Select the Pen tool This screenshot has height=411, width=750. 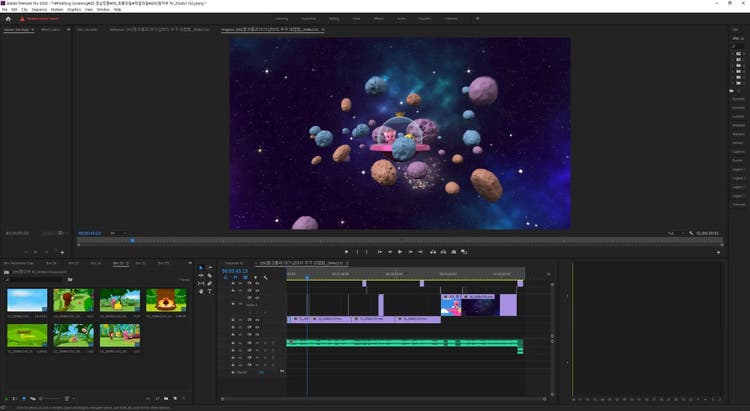tap(210, 284)
